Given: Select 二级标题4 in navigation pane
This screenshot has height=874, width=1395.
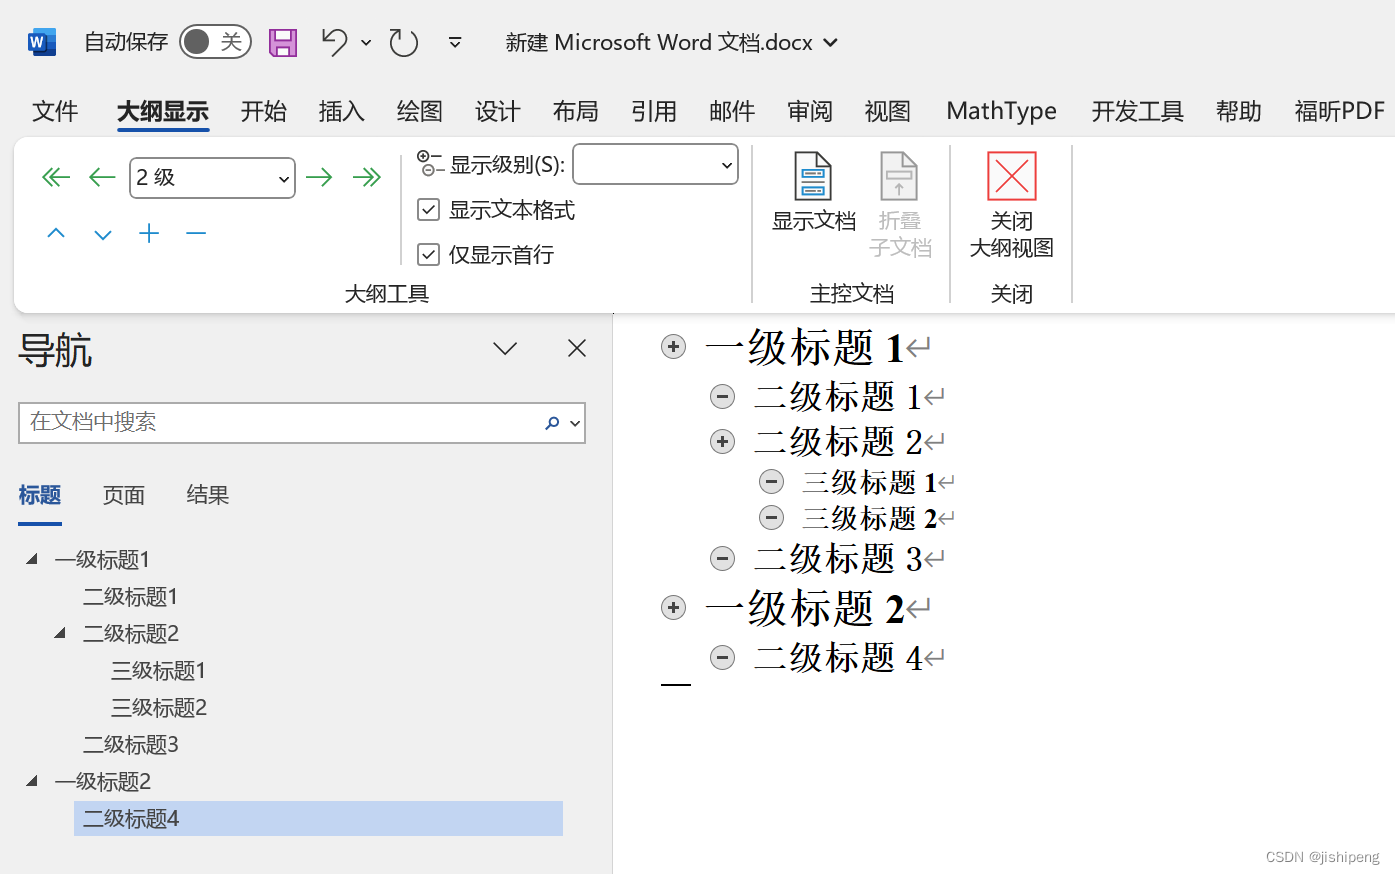Looking at the screenshot, I should point(318,818).
